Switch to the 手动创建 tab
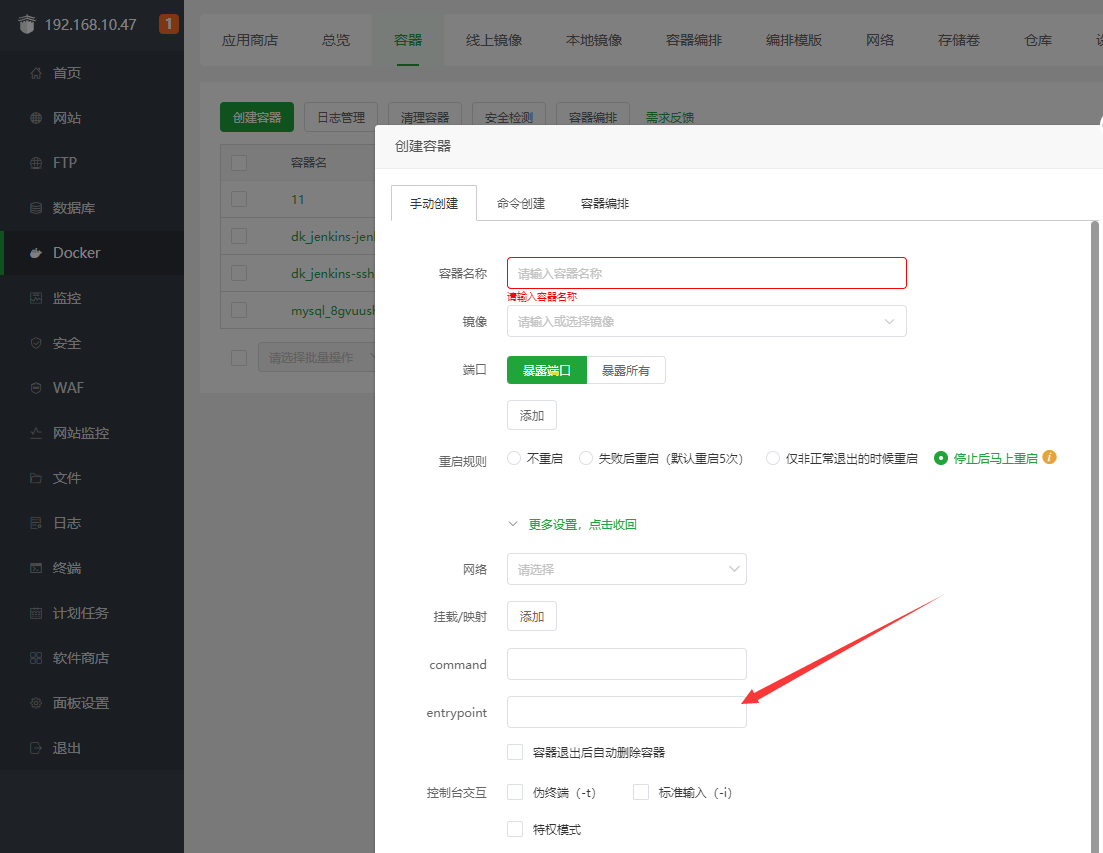Viewport: 1103px width, 853px height. pyautogui.click(x=434, y=204)
